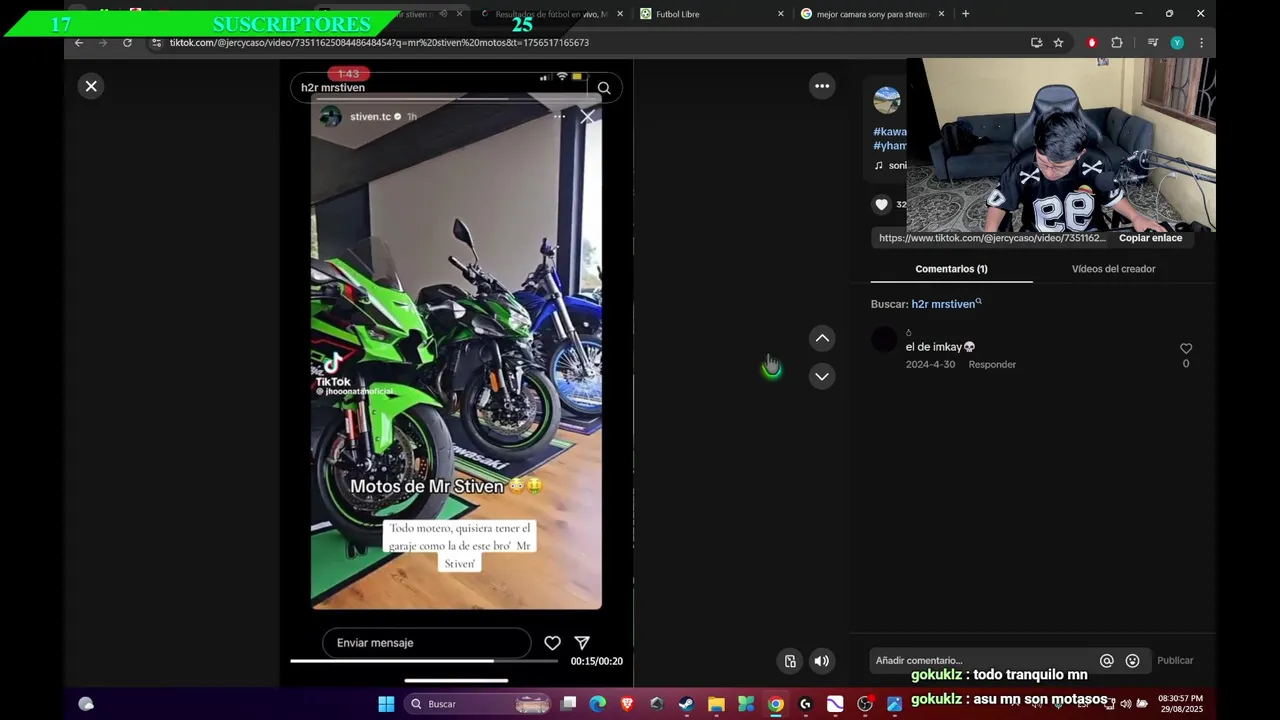Open Brave browser from the taskbar
The image size is (1280, 720).
tap(627, 704)
